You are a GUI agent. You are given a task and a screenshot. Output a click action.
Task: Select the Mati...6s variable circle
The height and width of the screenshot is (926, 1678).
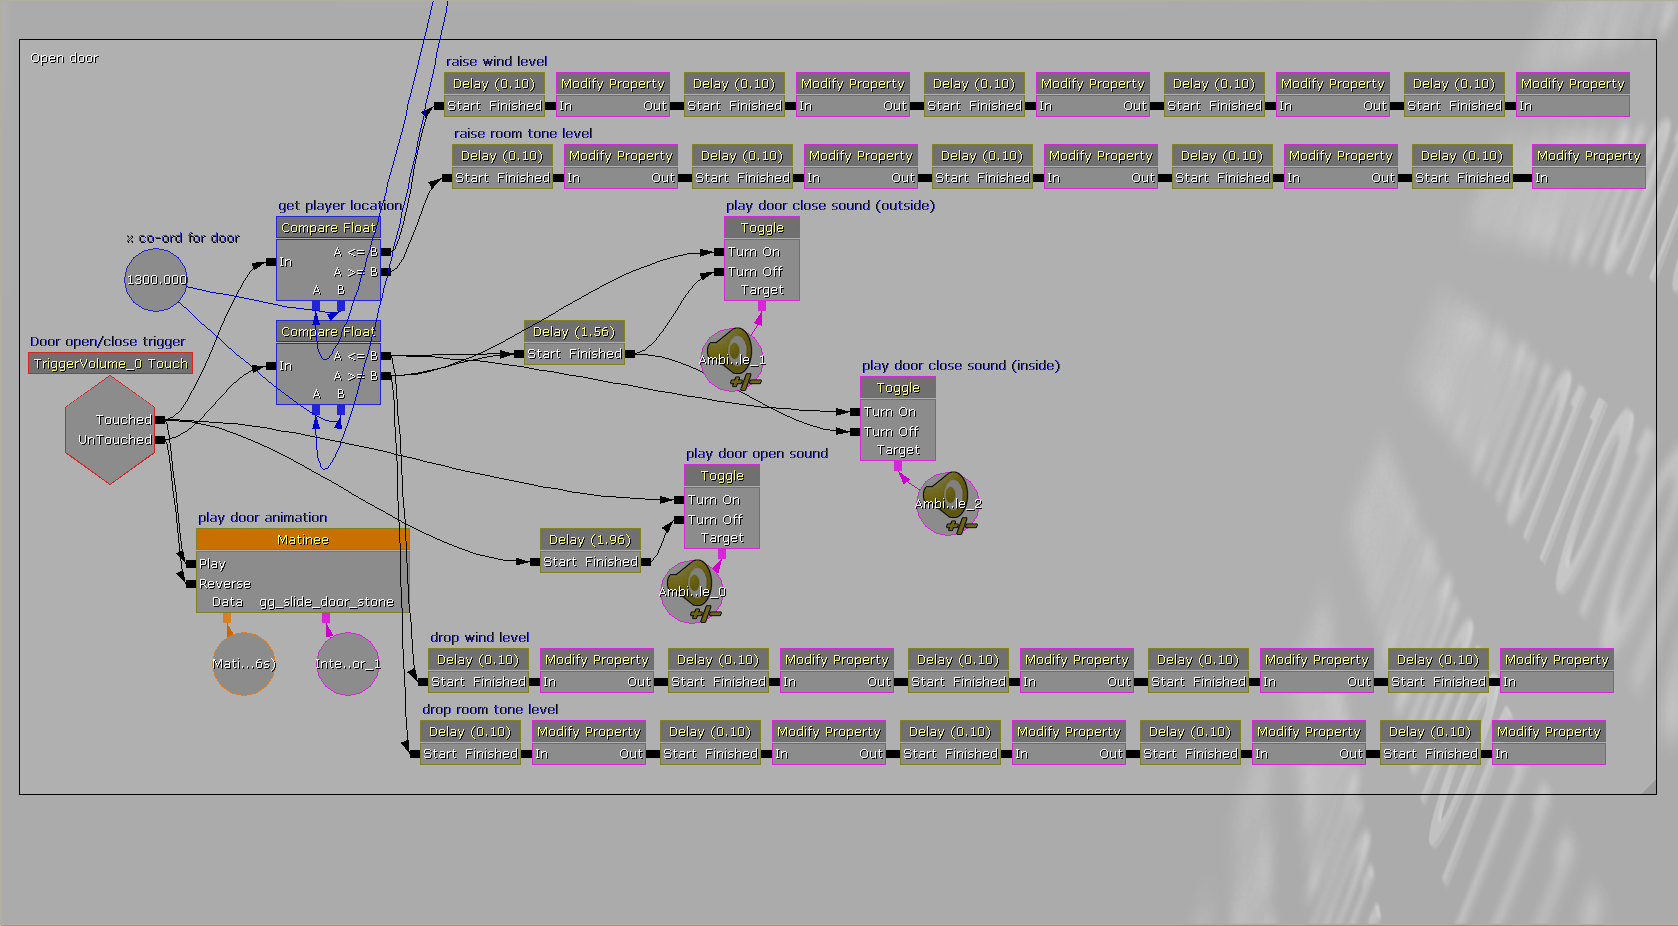(x=244, y=664)
